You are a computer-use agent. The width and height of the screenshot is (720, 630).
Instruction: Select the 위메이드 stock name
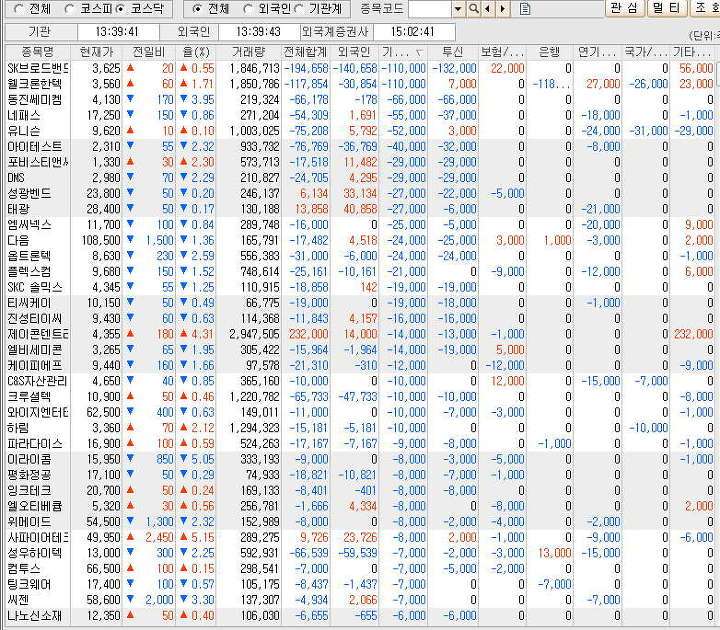pyautogui.click(x=29, y=522)
